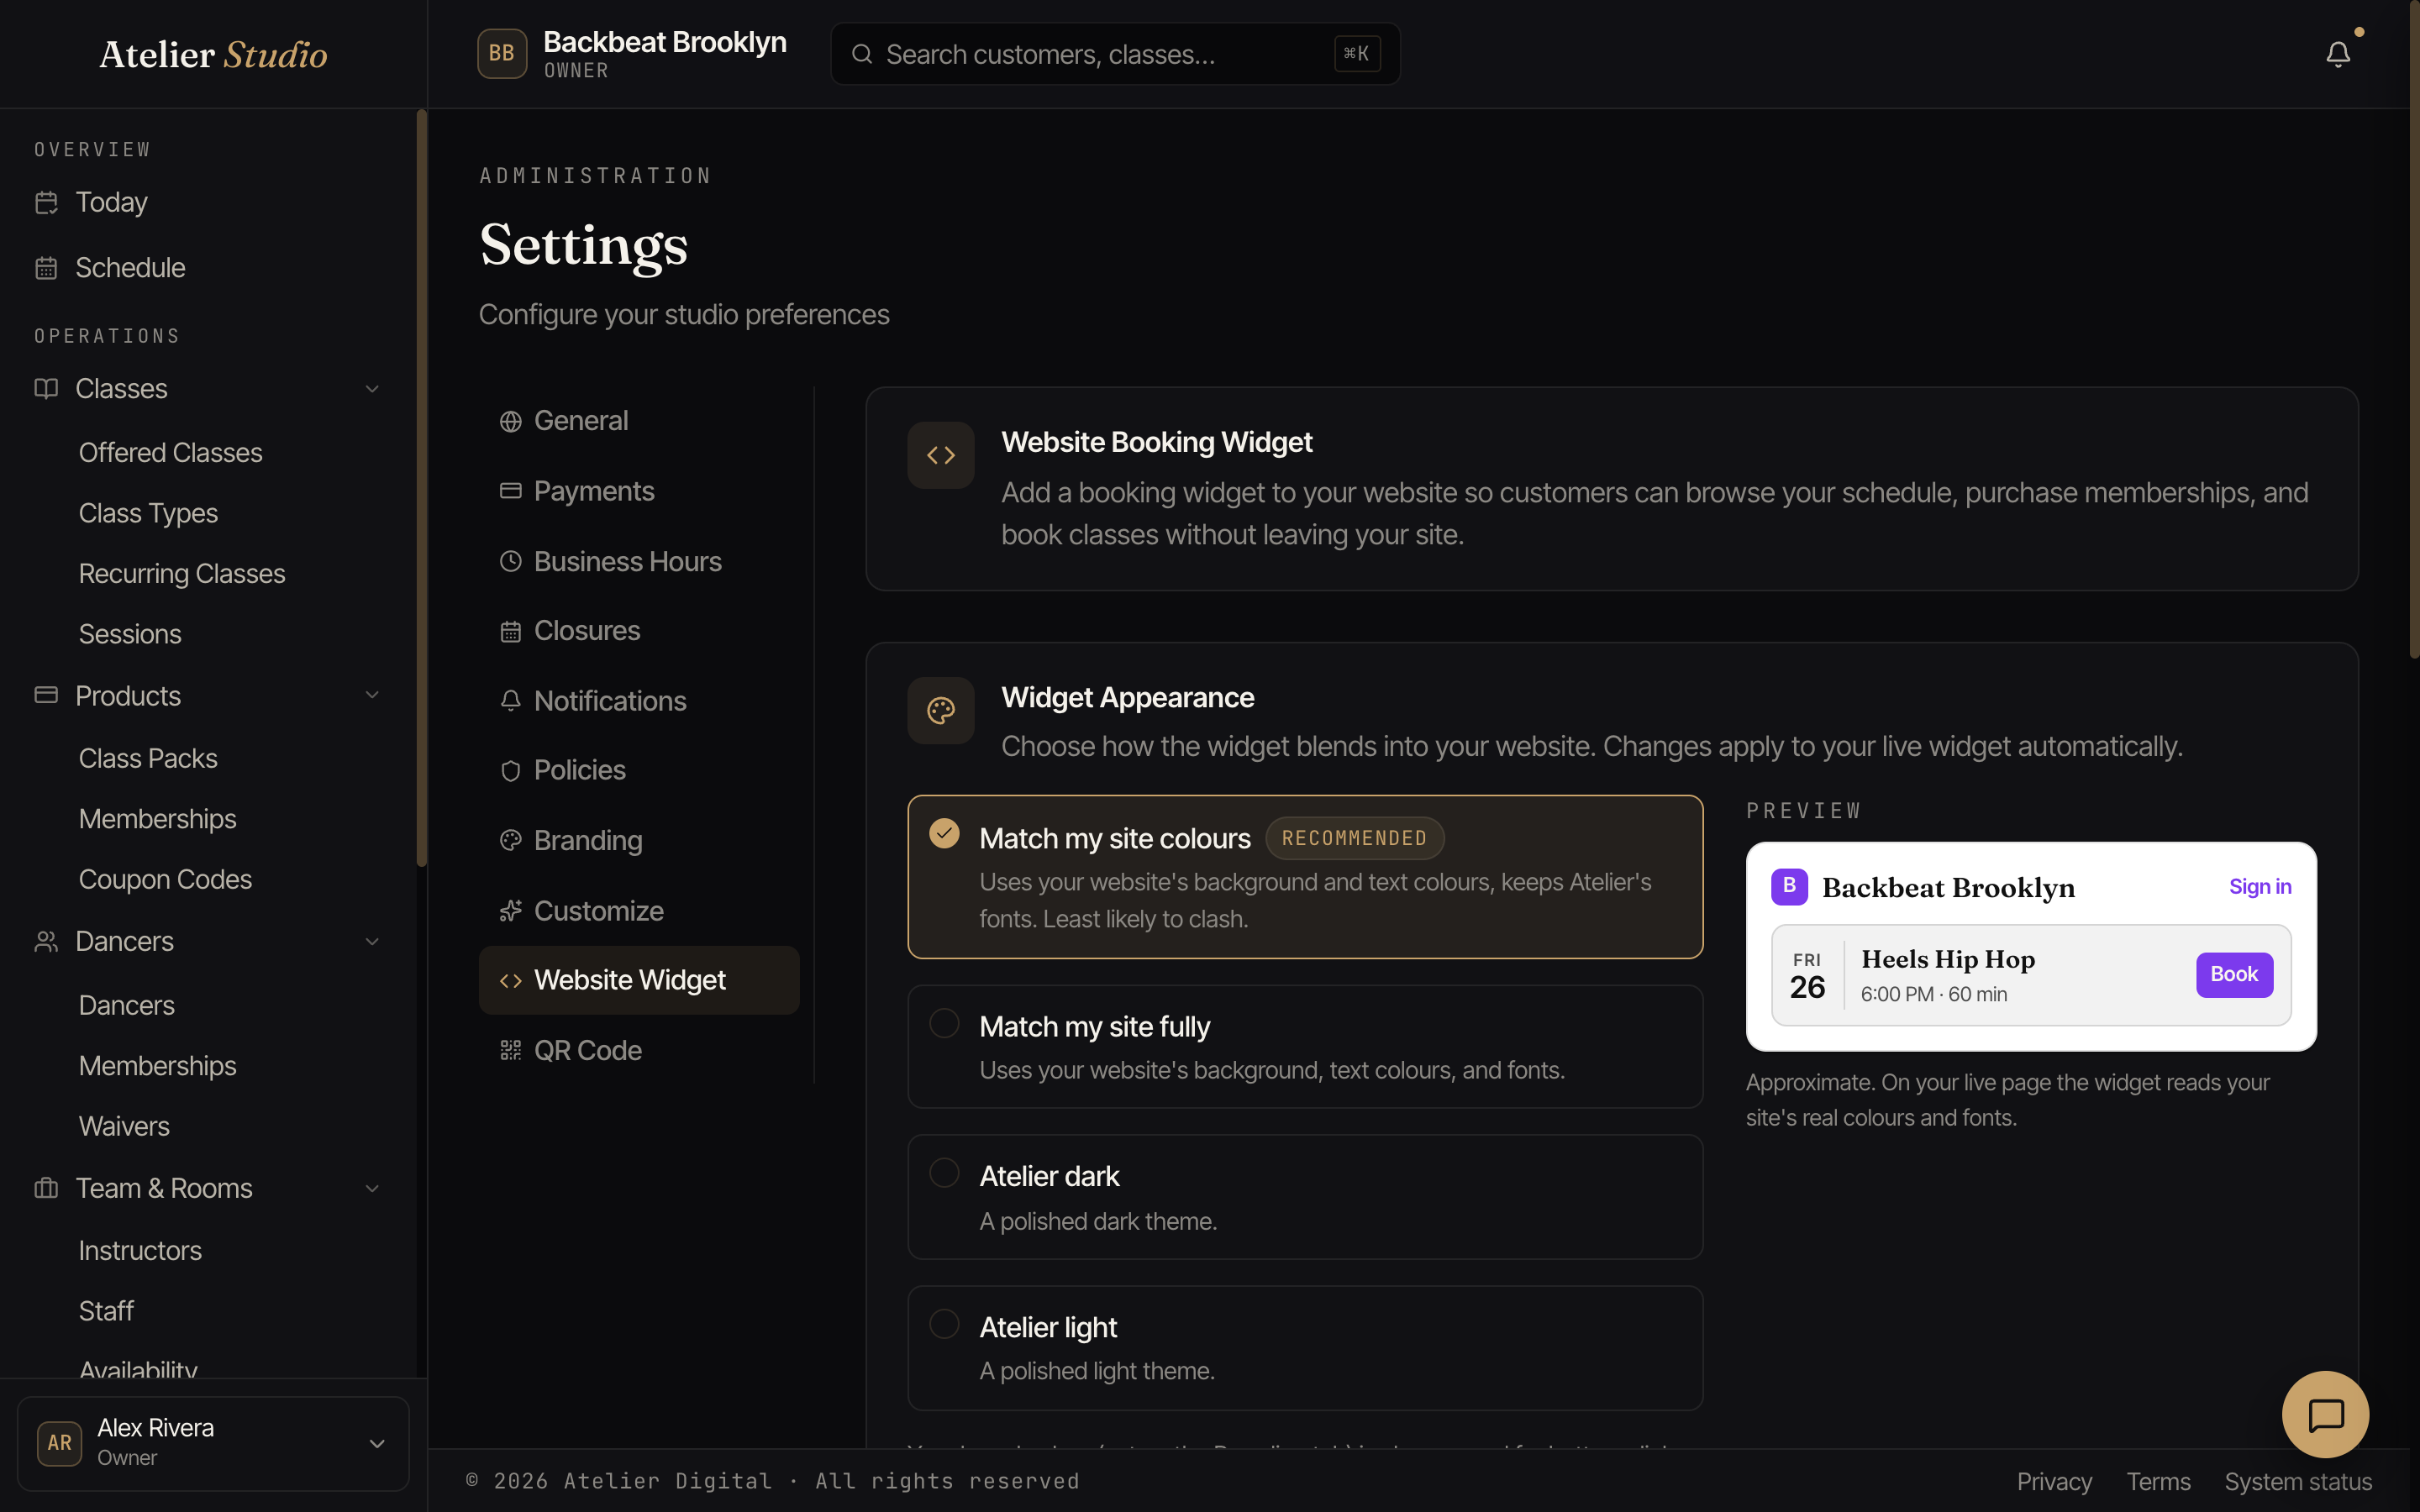Open the Policies settings tab
The height and width of the screenshot is (1512, 2420).
click(639, 770)
